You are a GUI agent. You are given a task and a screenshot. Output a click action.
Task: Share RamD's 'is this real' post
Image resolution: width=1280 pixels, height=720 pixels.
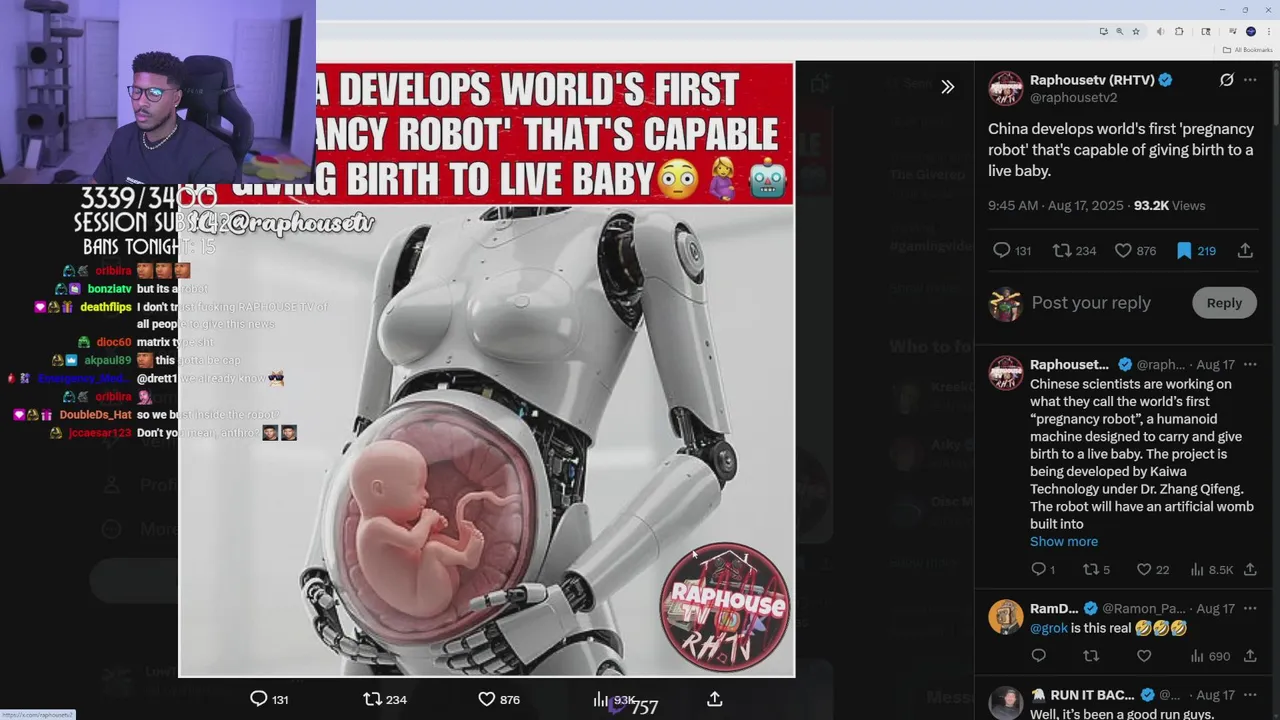(1250, 656)
